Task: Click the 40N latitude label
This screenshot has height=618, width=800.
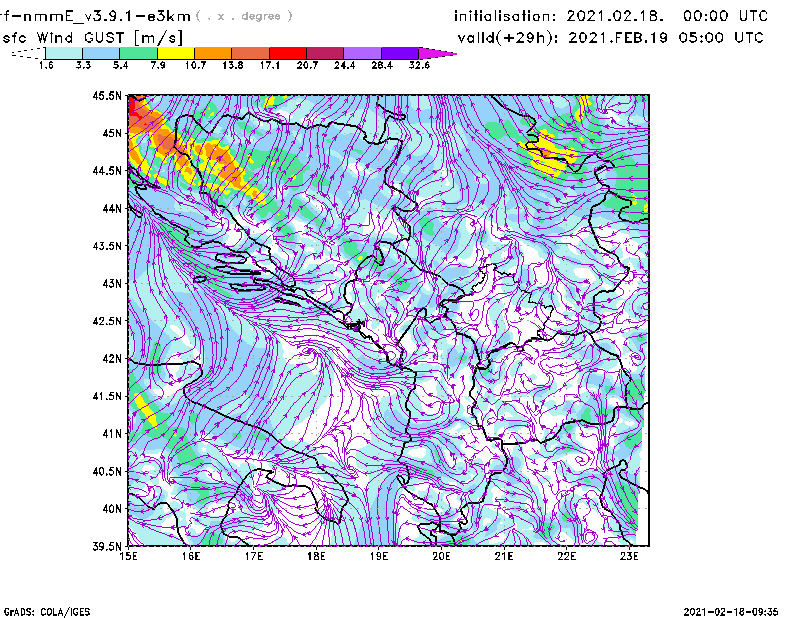Action: [x=112, y=509]
